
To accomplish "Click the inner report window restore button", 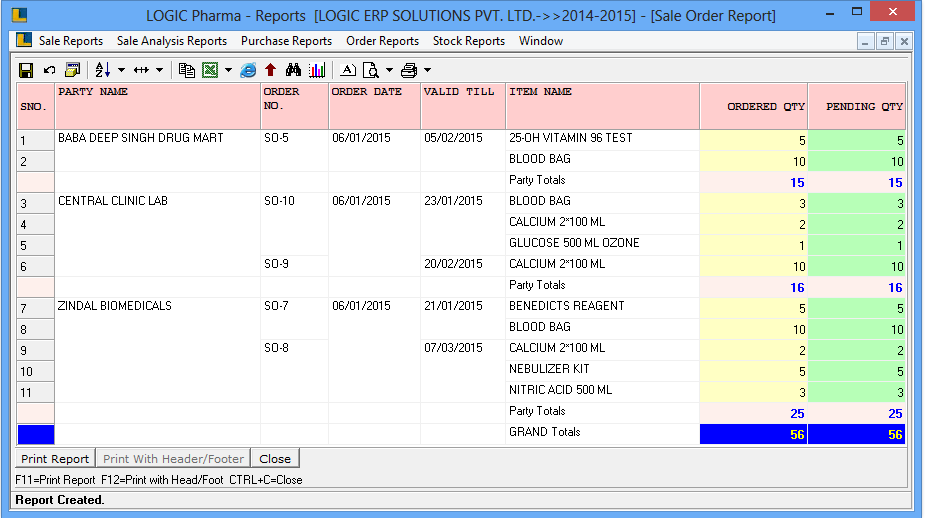I will tap(884, 41).
